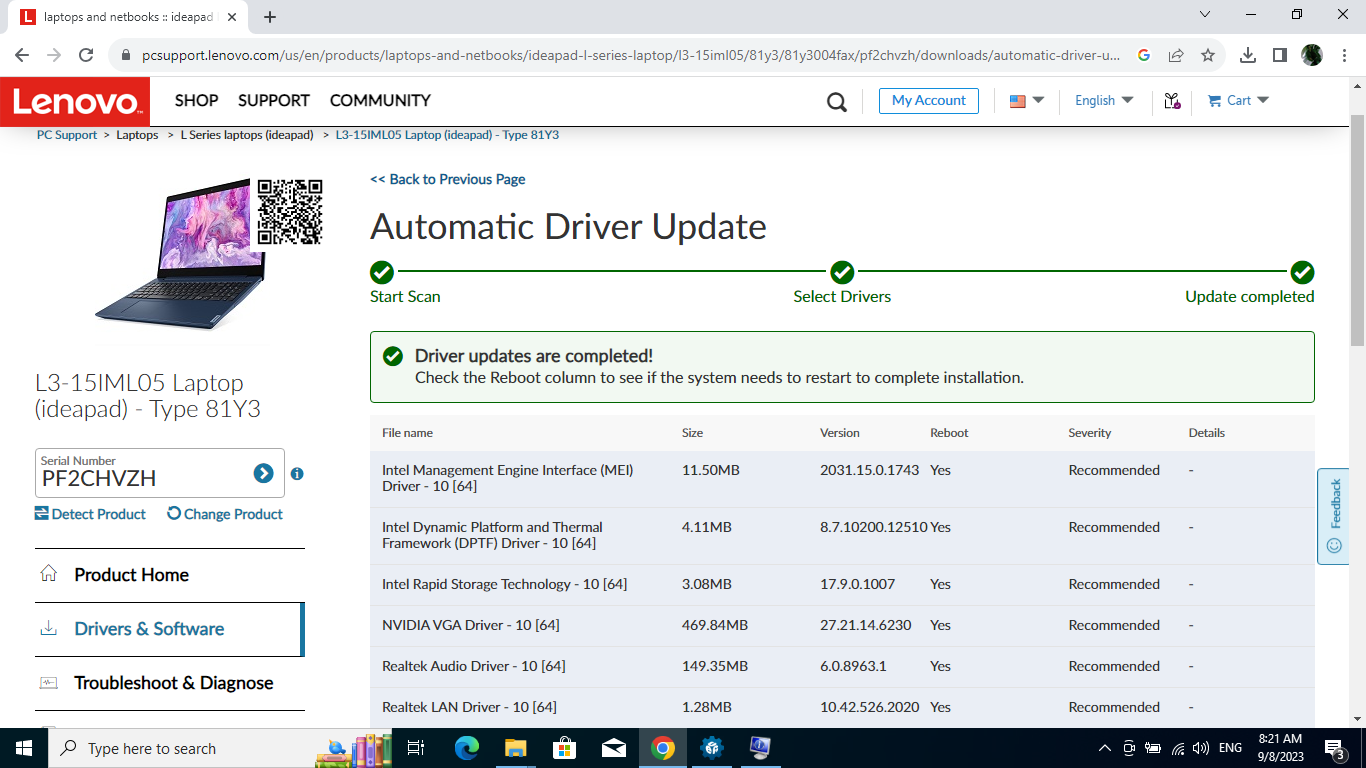This screenshot has height=768, width=1366.
Task: Open Microsoft Store from taskbar
Action: coord(564,748)
